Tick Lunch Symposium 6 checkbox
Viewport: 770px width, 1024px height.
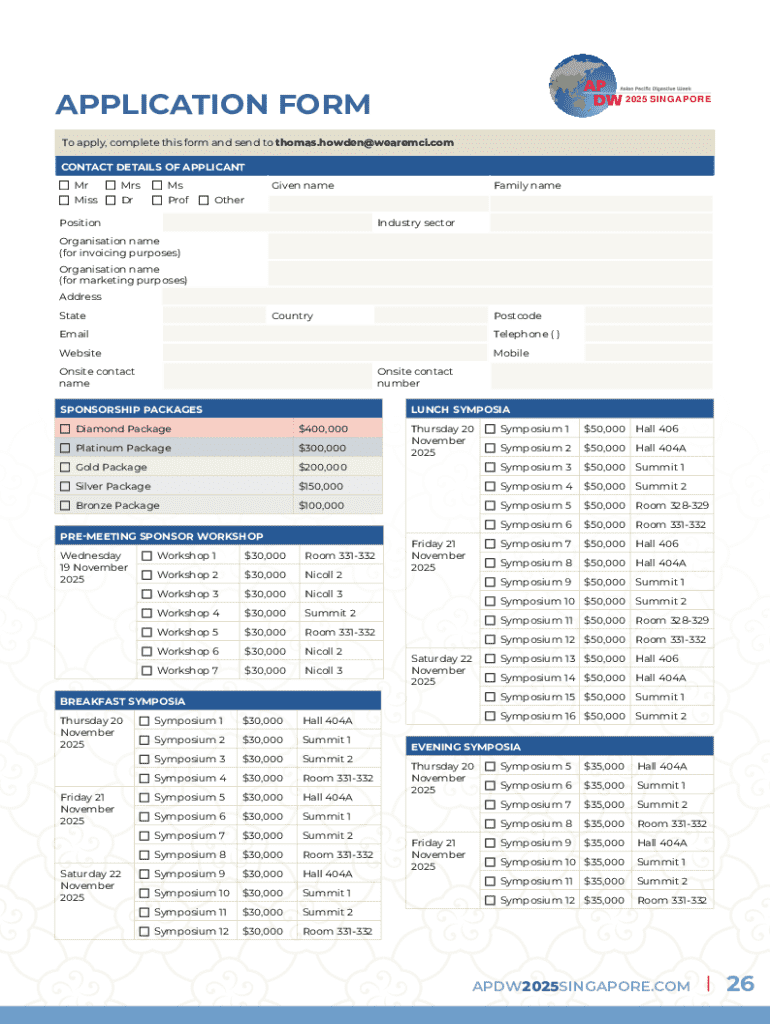pos(490,524)
